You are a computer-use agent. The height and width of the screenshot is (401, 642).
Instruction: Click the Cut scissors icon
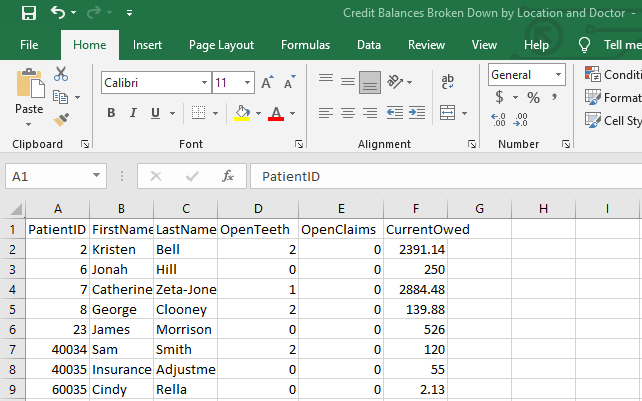(x=61, y=74)
